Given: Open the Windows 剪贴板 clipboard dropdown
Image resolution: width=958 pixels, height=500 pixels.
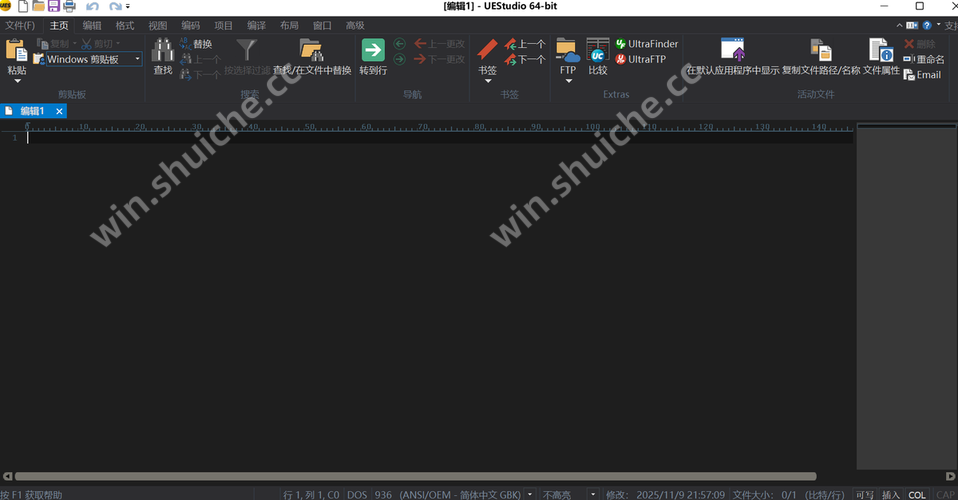Looking at the screenshot, I should (136, 60).
